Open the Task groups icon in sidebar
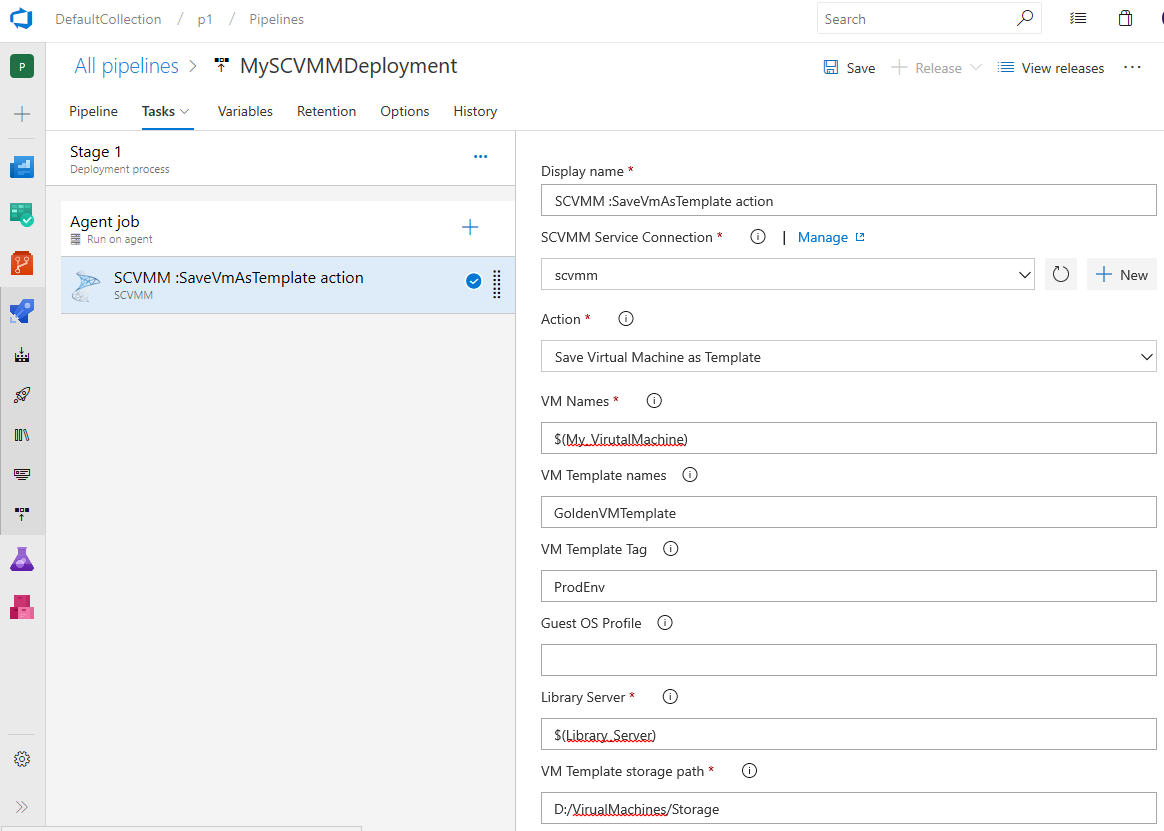The height and width of the screenshot is (831, 1164). (x=22, y=474)
